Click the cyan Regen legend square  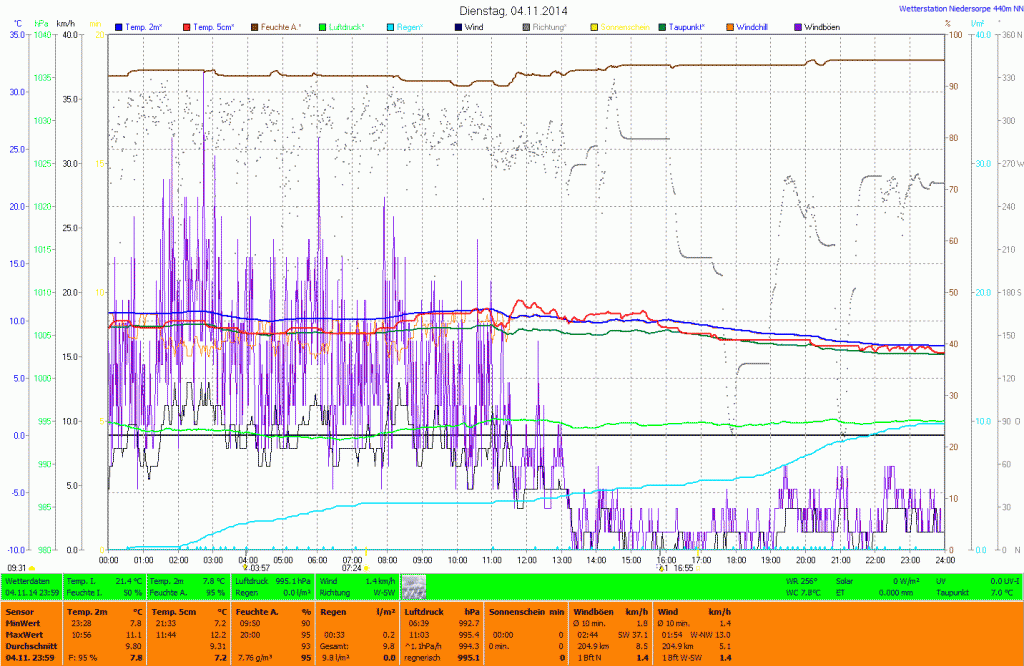click(390, 25)
